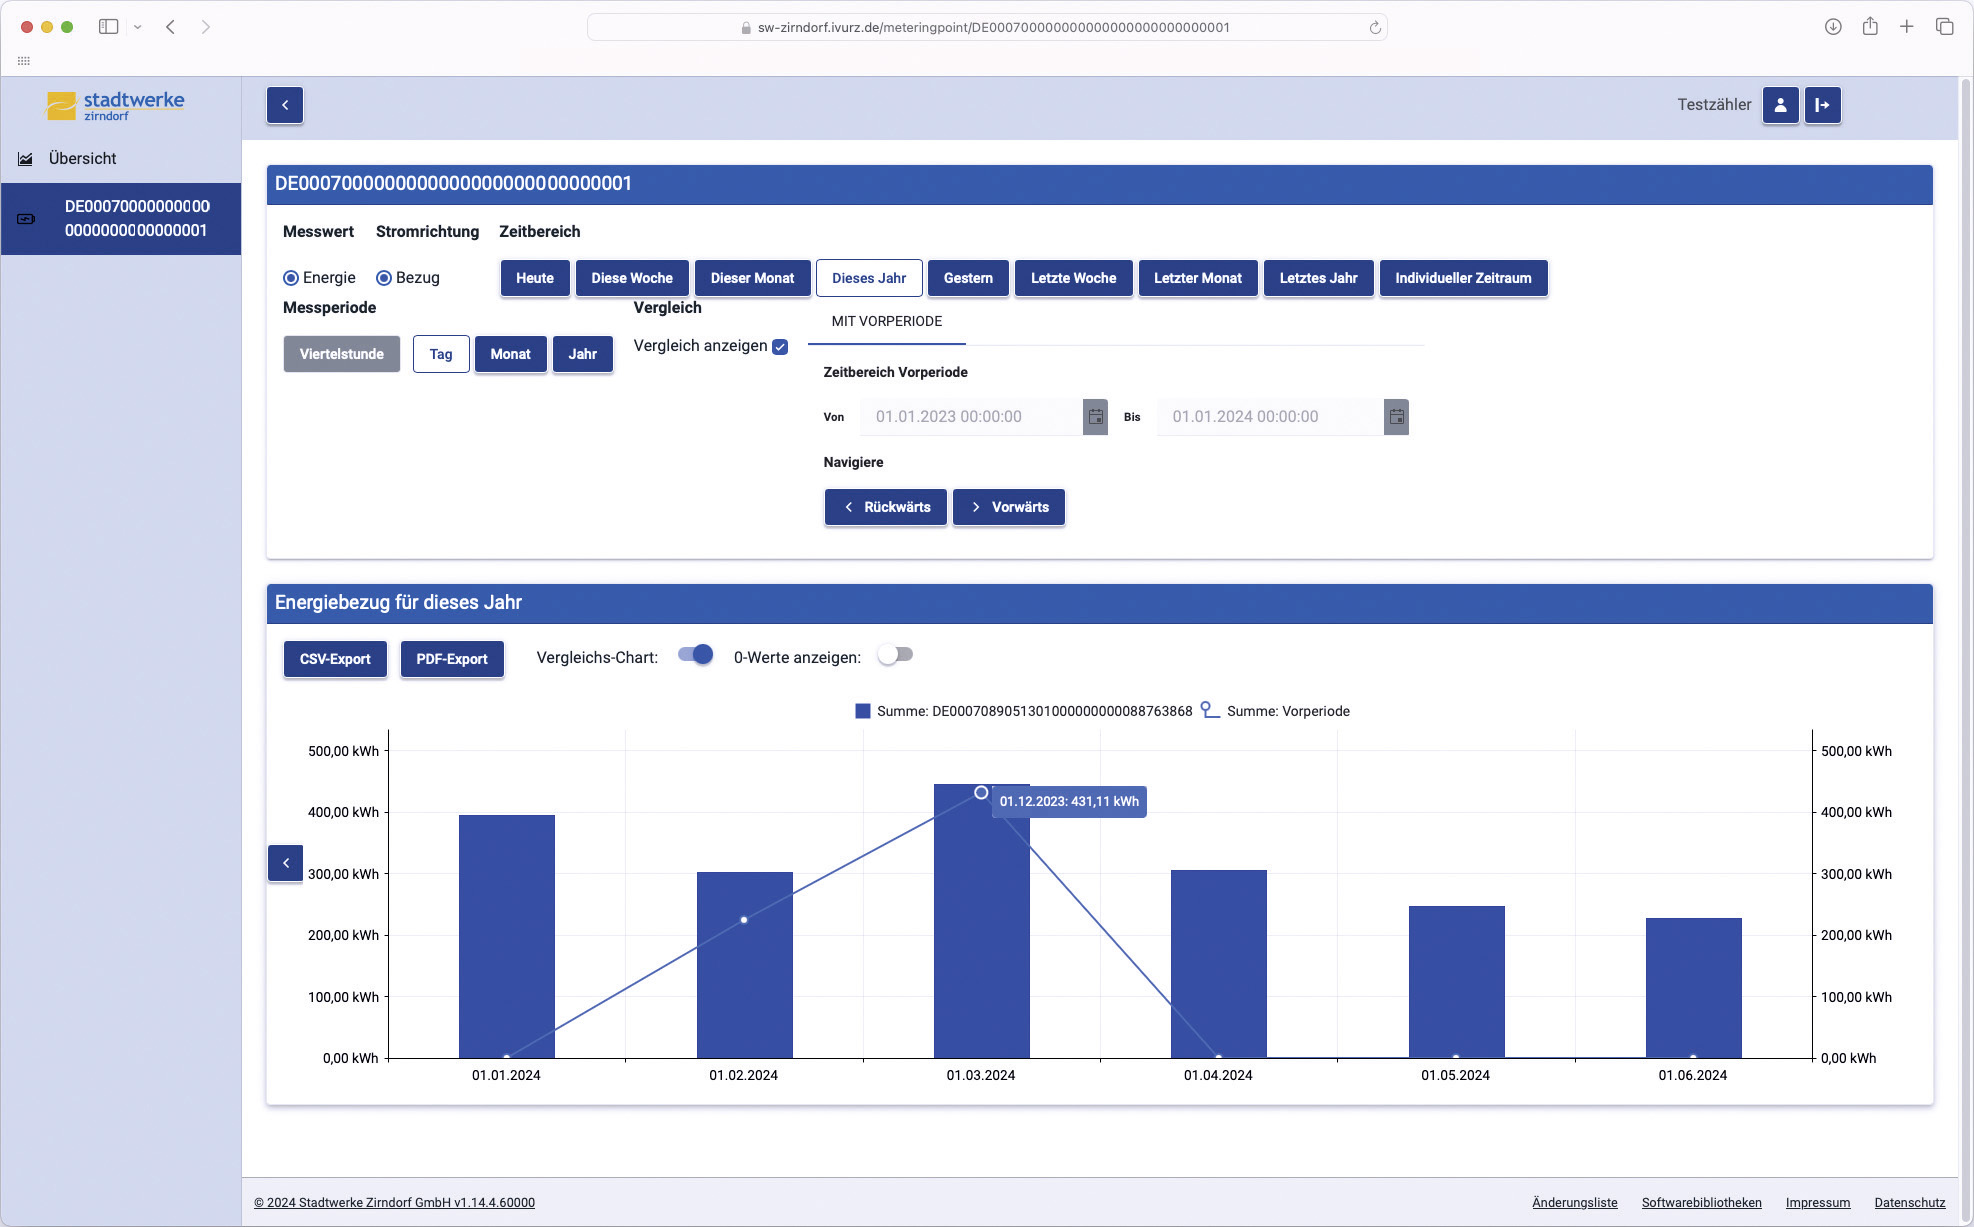Open the 'Von' date calendar picker

[x=1095, y=417]
